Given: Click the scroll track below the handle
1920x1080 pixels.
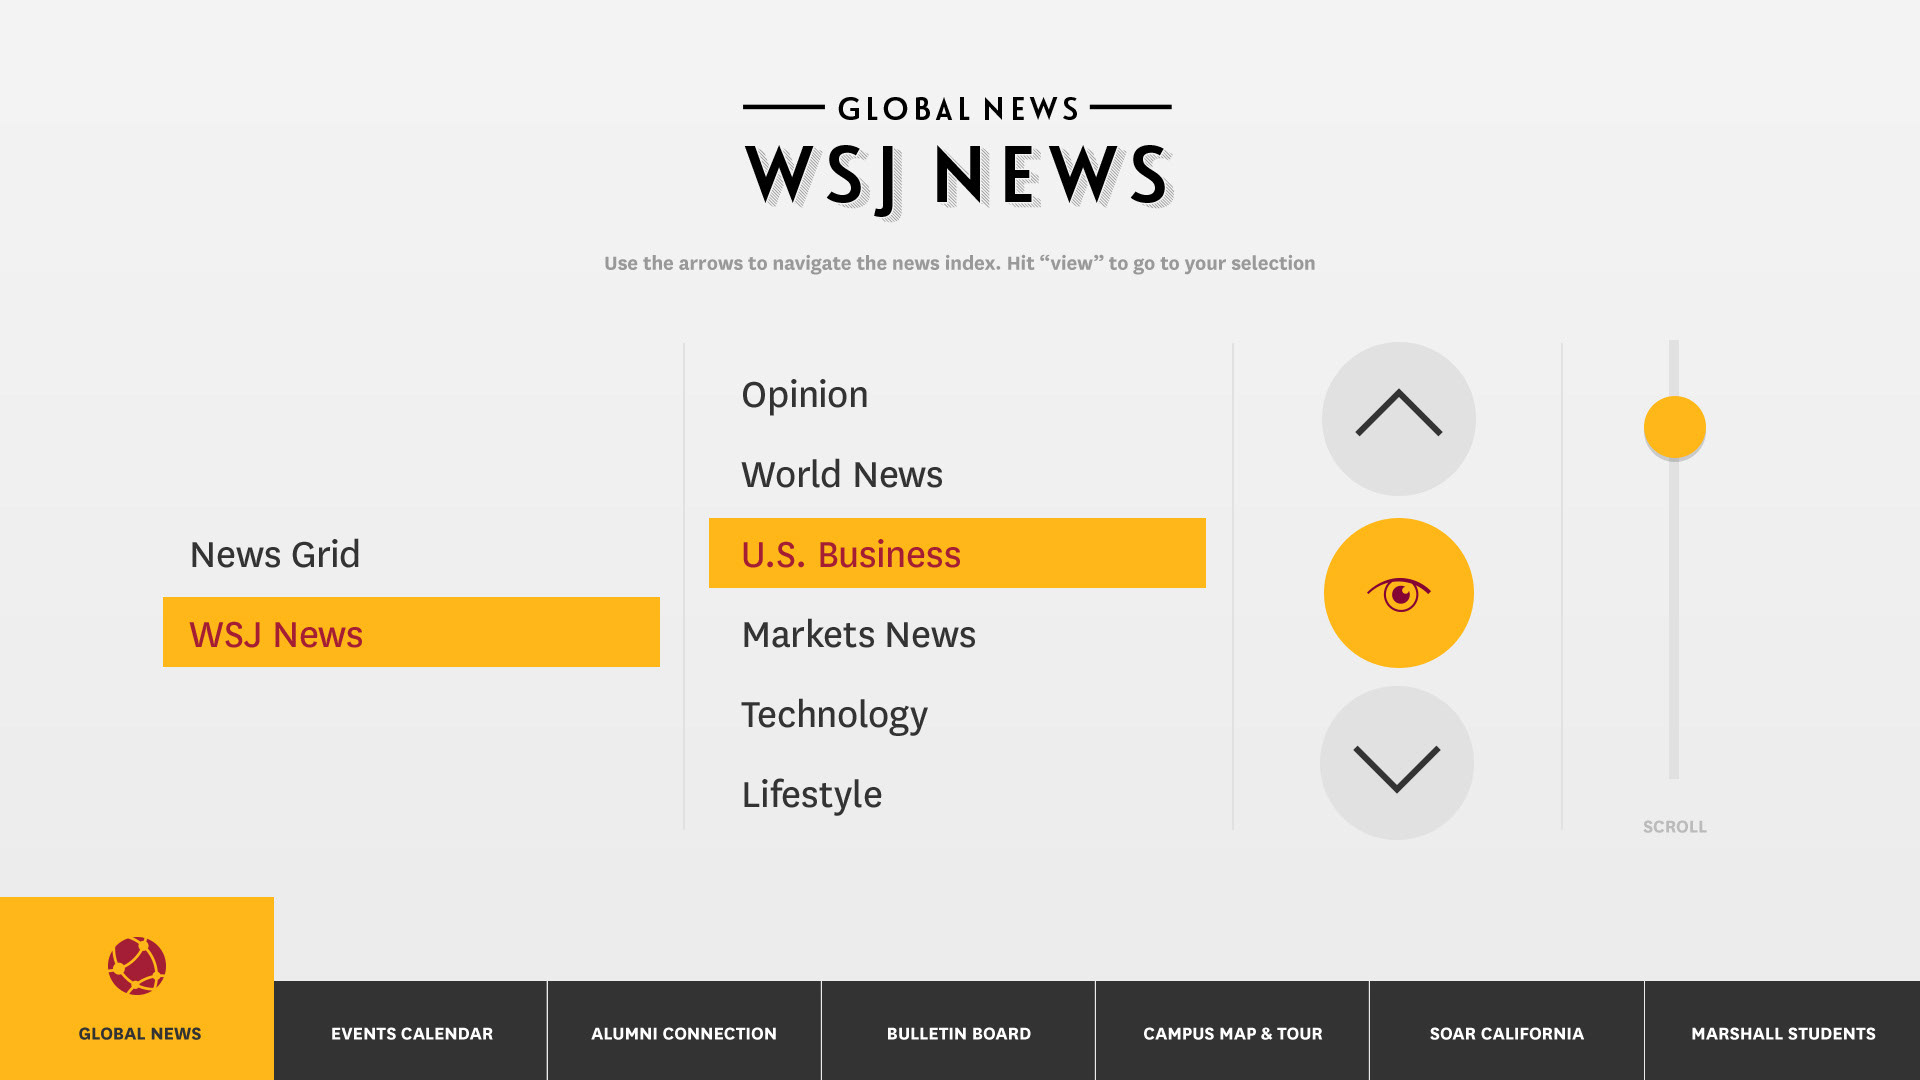Looking at the screenshot, I should point(1673,640).
